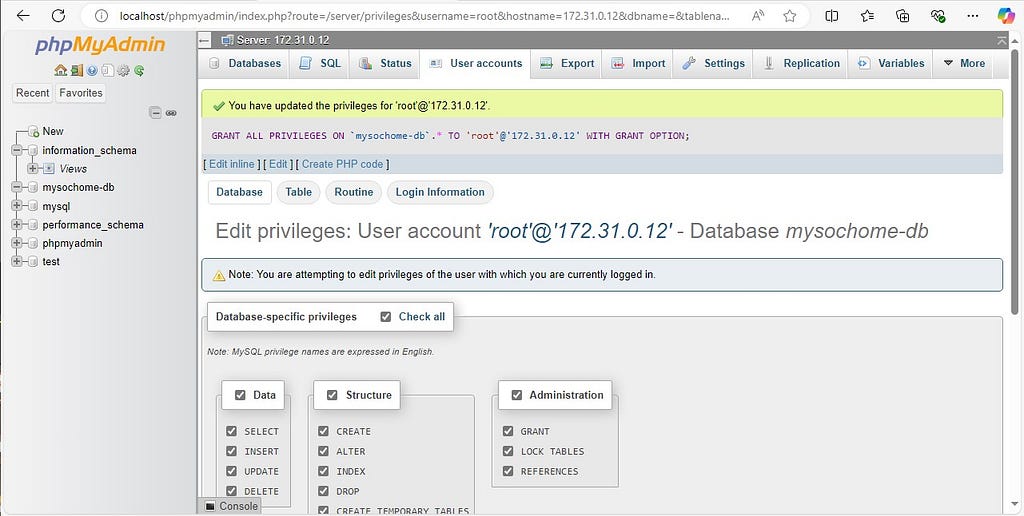Image resolution: width=1024 pixels, height=516 pixels.
Task: Uncheck the CREATE privilege
Action: (323, 431)
